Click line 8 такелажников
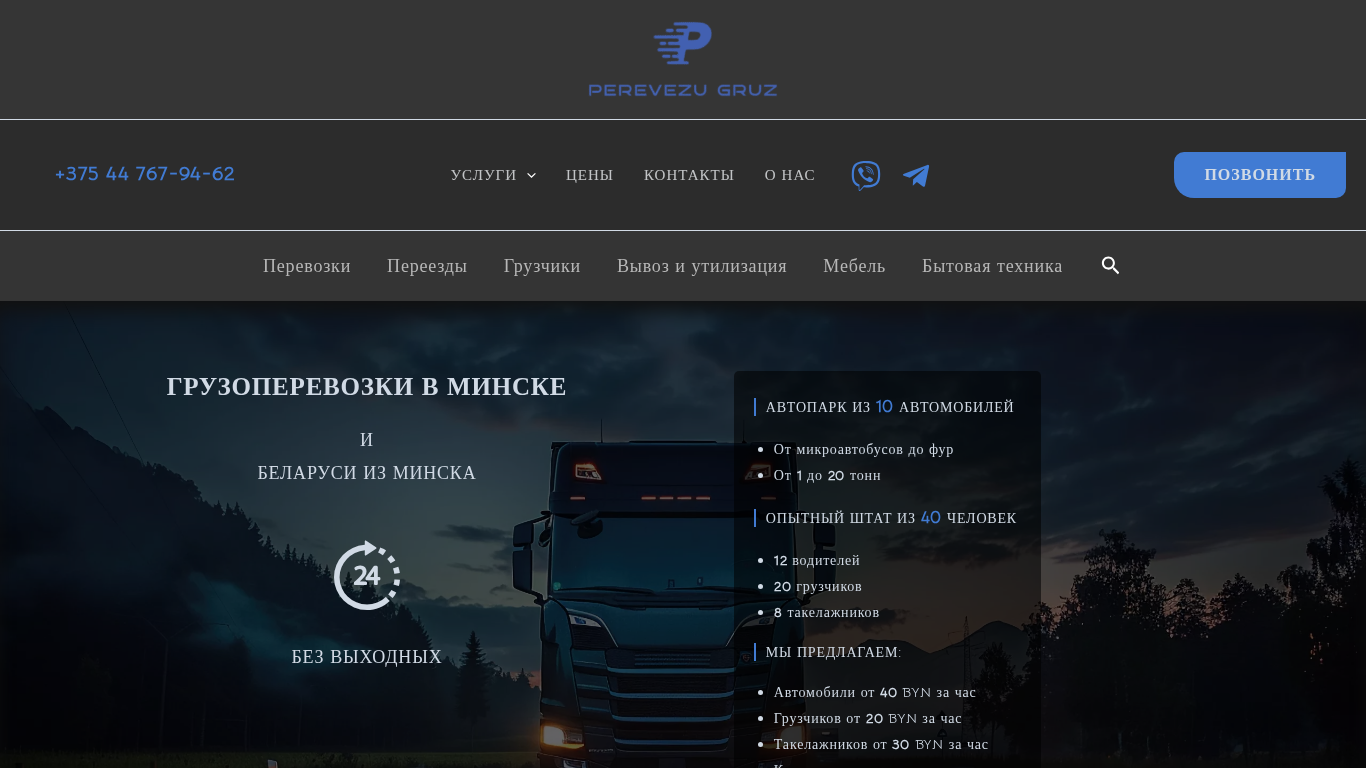 click(x=827, y=612)
